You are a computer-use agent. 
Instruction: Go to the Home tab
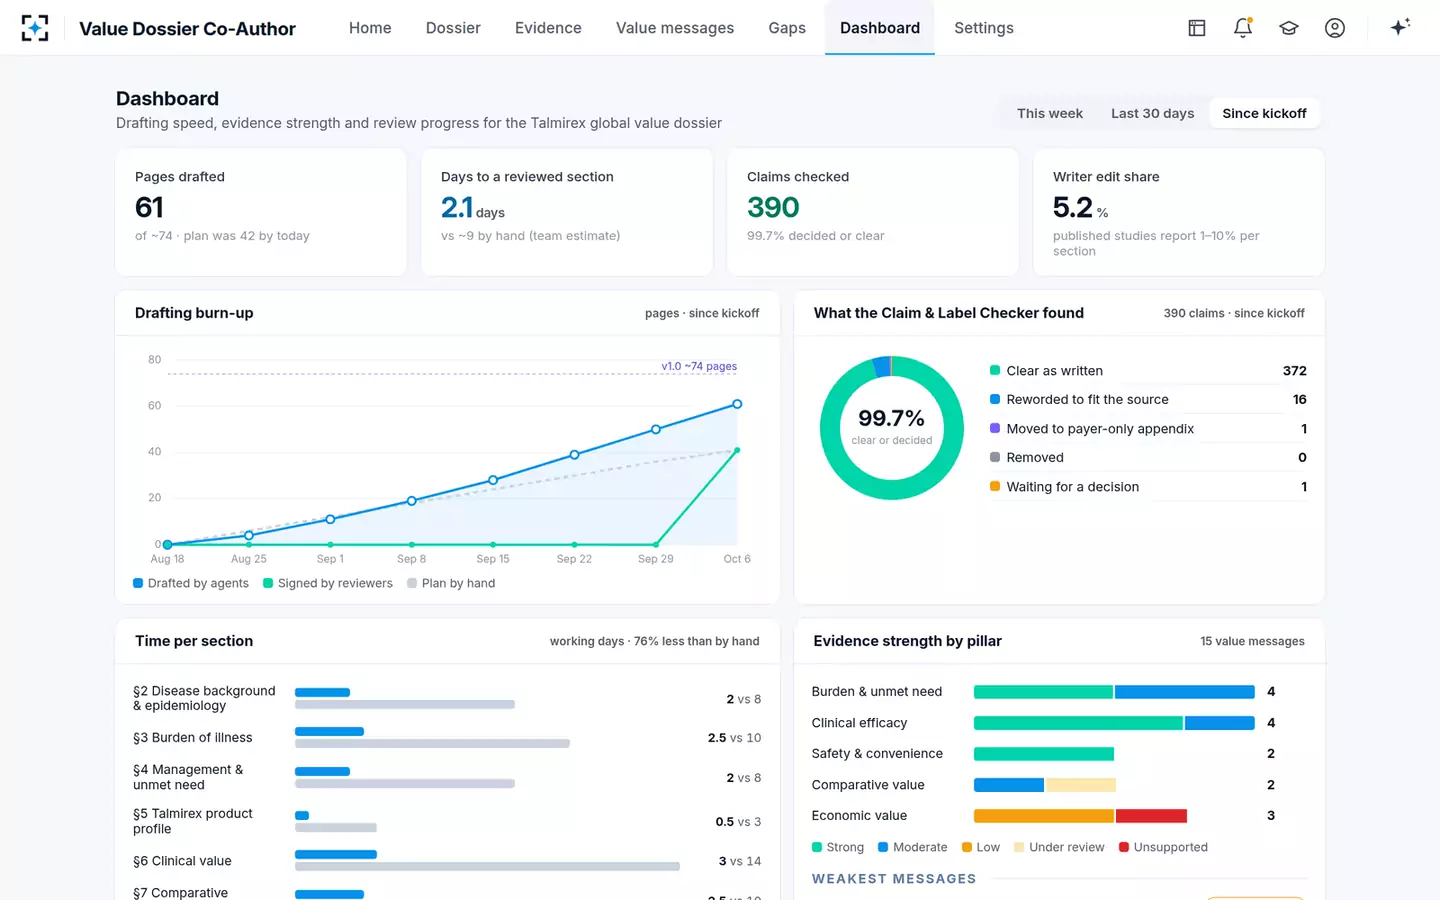tap(370, 28)
